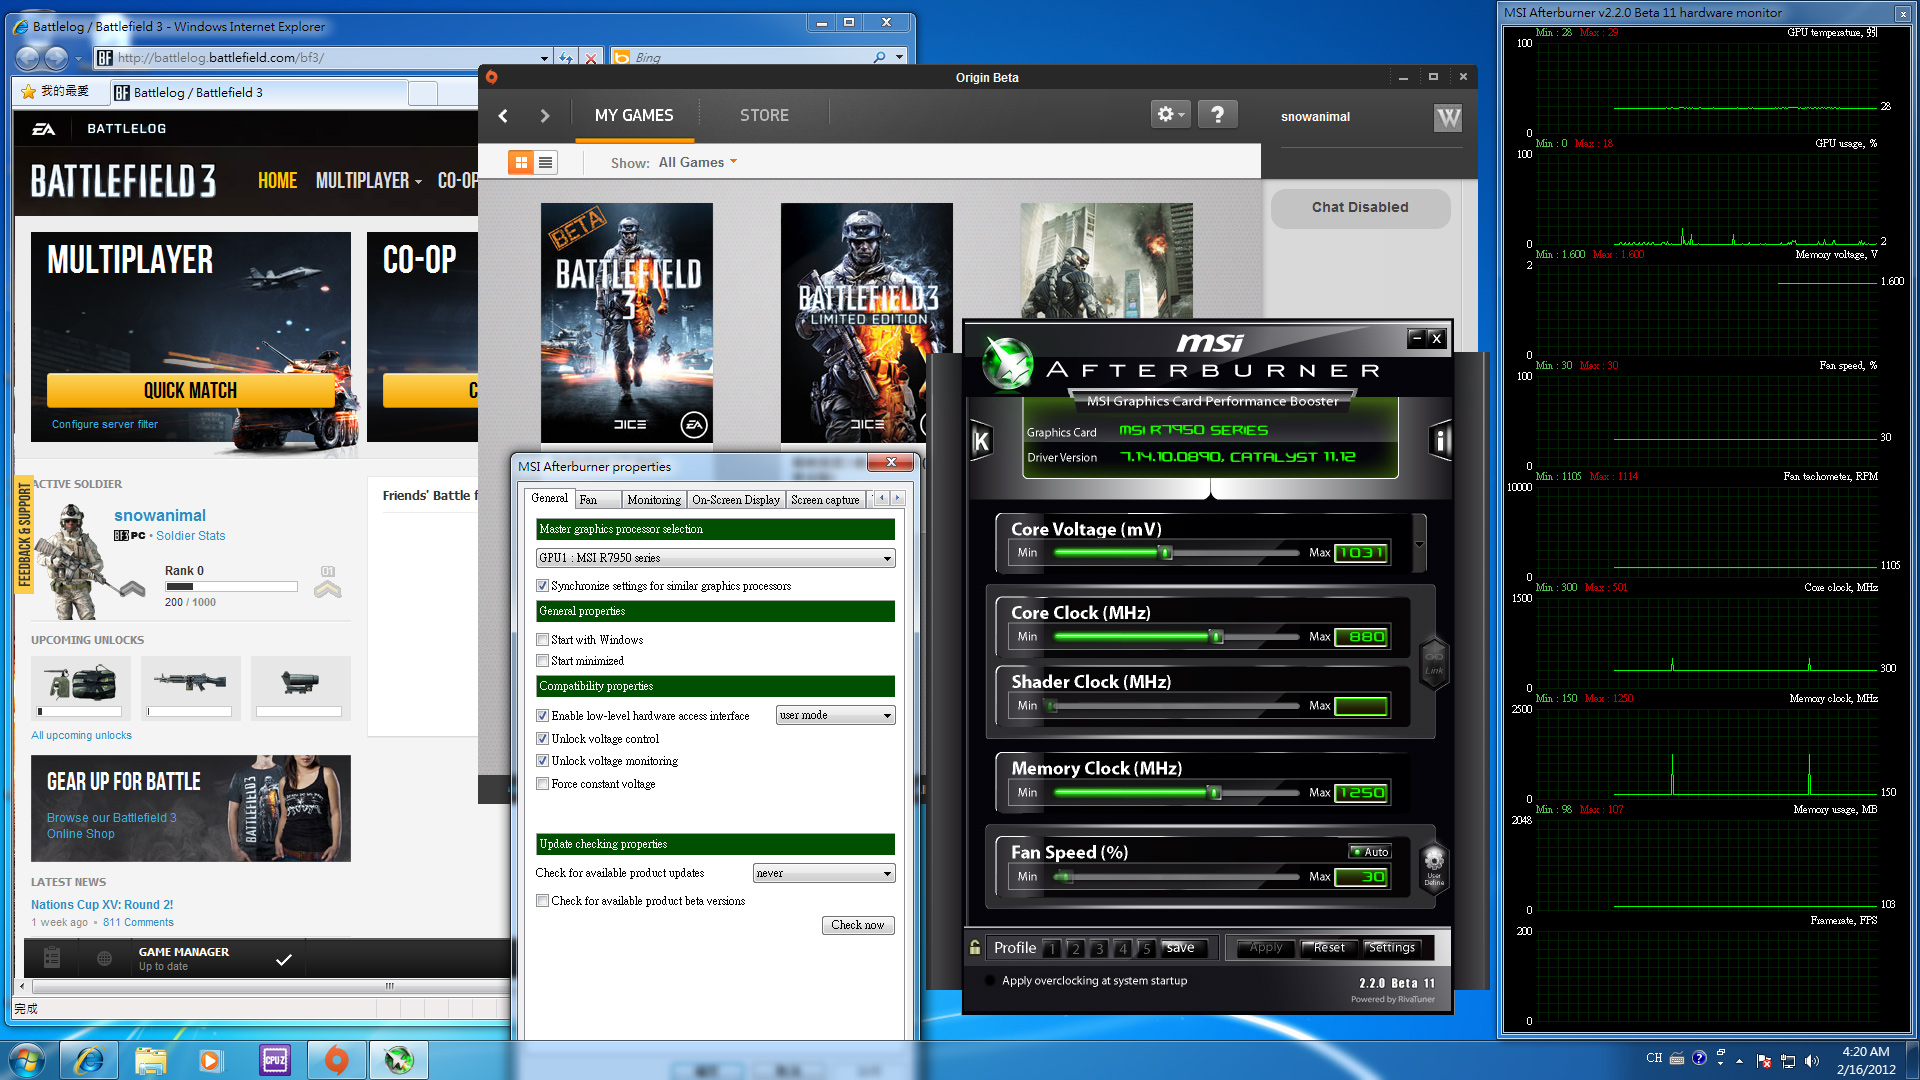Click the Kombustor K button in Afterburner

coord(981,441)
